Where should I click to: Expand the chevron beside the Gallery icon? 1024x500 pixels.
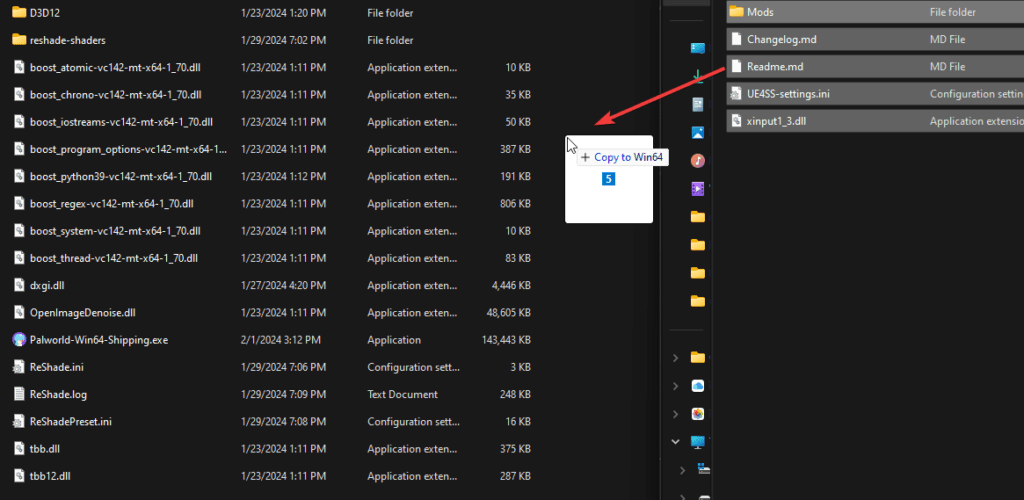(676, 413)
